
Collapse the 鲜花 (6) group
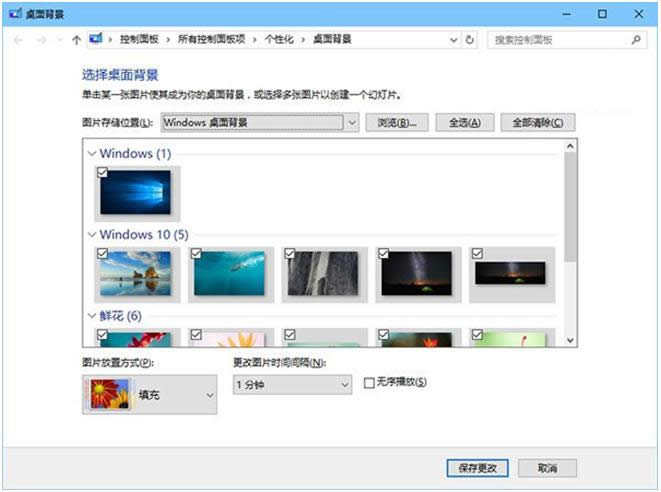tap(92, 315)
